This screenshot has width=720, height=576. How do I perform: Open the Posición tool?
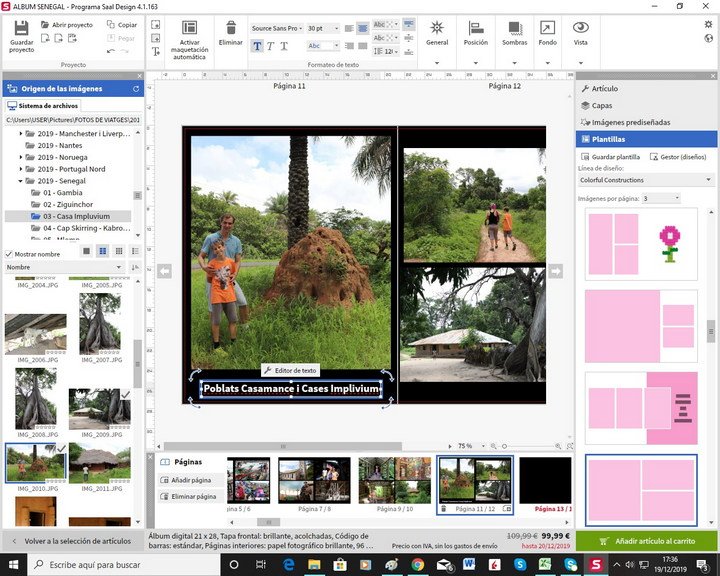476,29
